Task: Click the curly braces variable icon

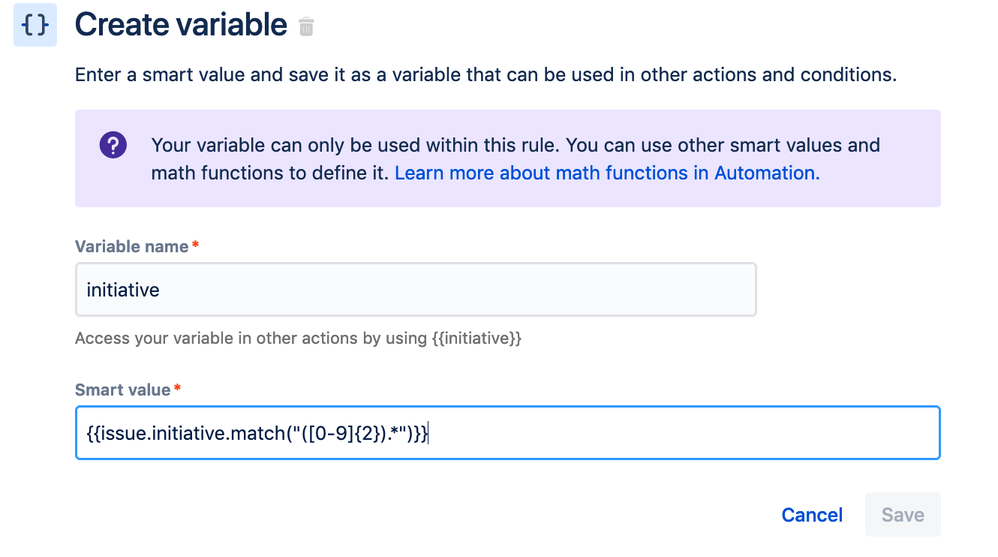Action: pyautogui.click(x=35, y=25)
